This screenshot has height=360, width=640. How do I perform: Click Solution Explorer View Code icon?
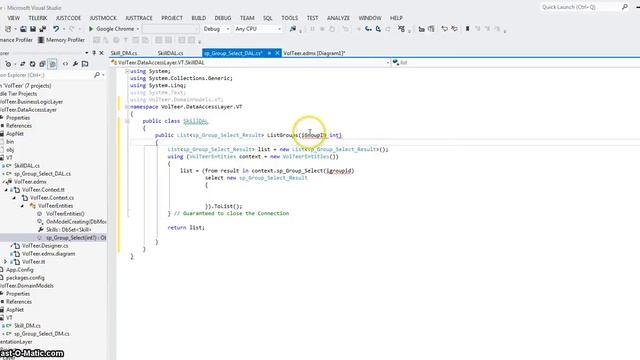[65, 64]
